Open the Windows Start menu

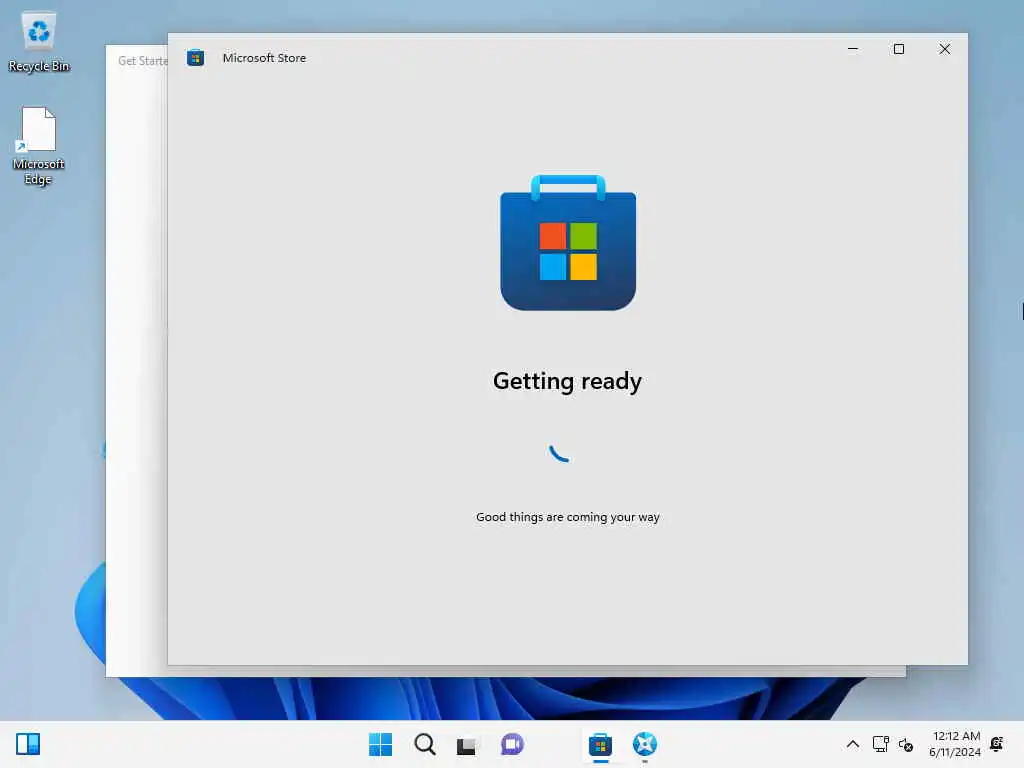[x=380, y=744]
